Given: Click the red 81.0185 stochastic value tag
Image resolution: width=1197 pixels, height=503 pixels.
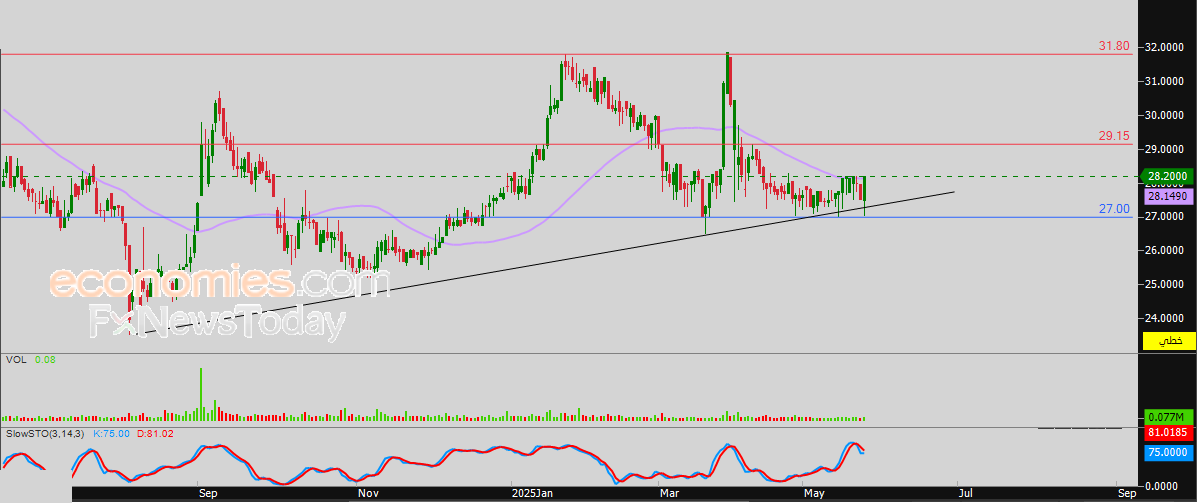Looking at the screenshot, I should [x=1169, y=433].
